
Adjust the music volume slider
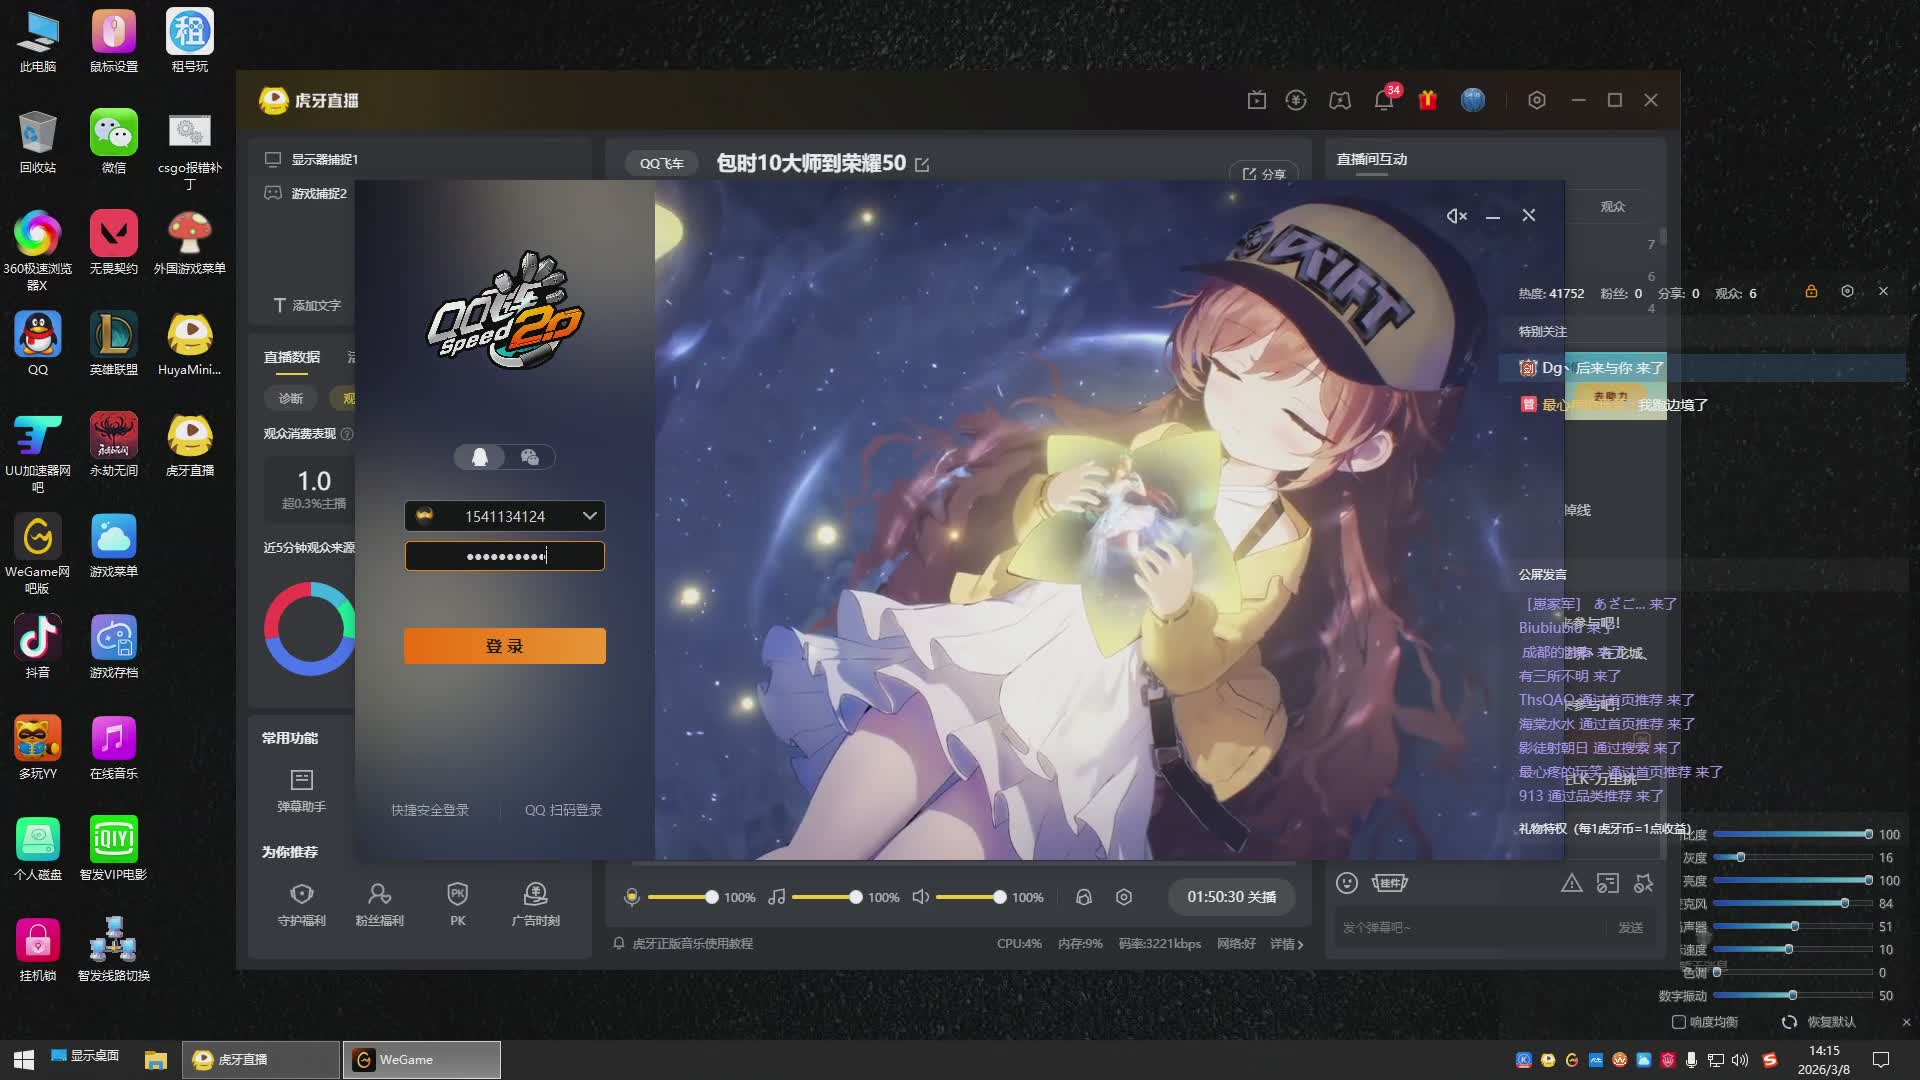855,897
